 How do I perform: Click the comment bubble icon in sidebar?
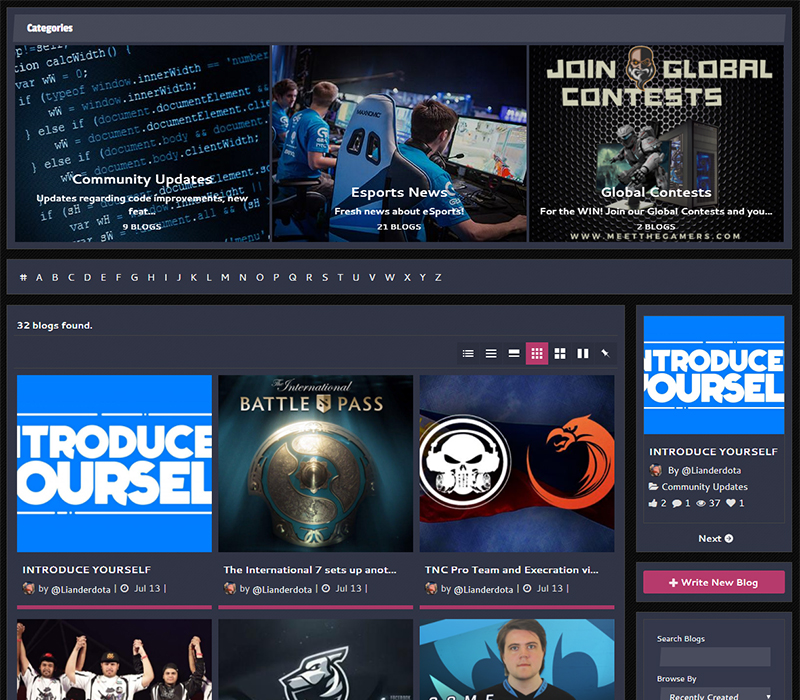coord(677,503)
